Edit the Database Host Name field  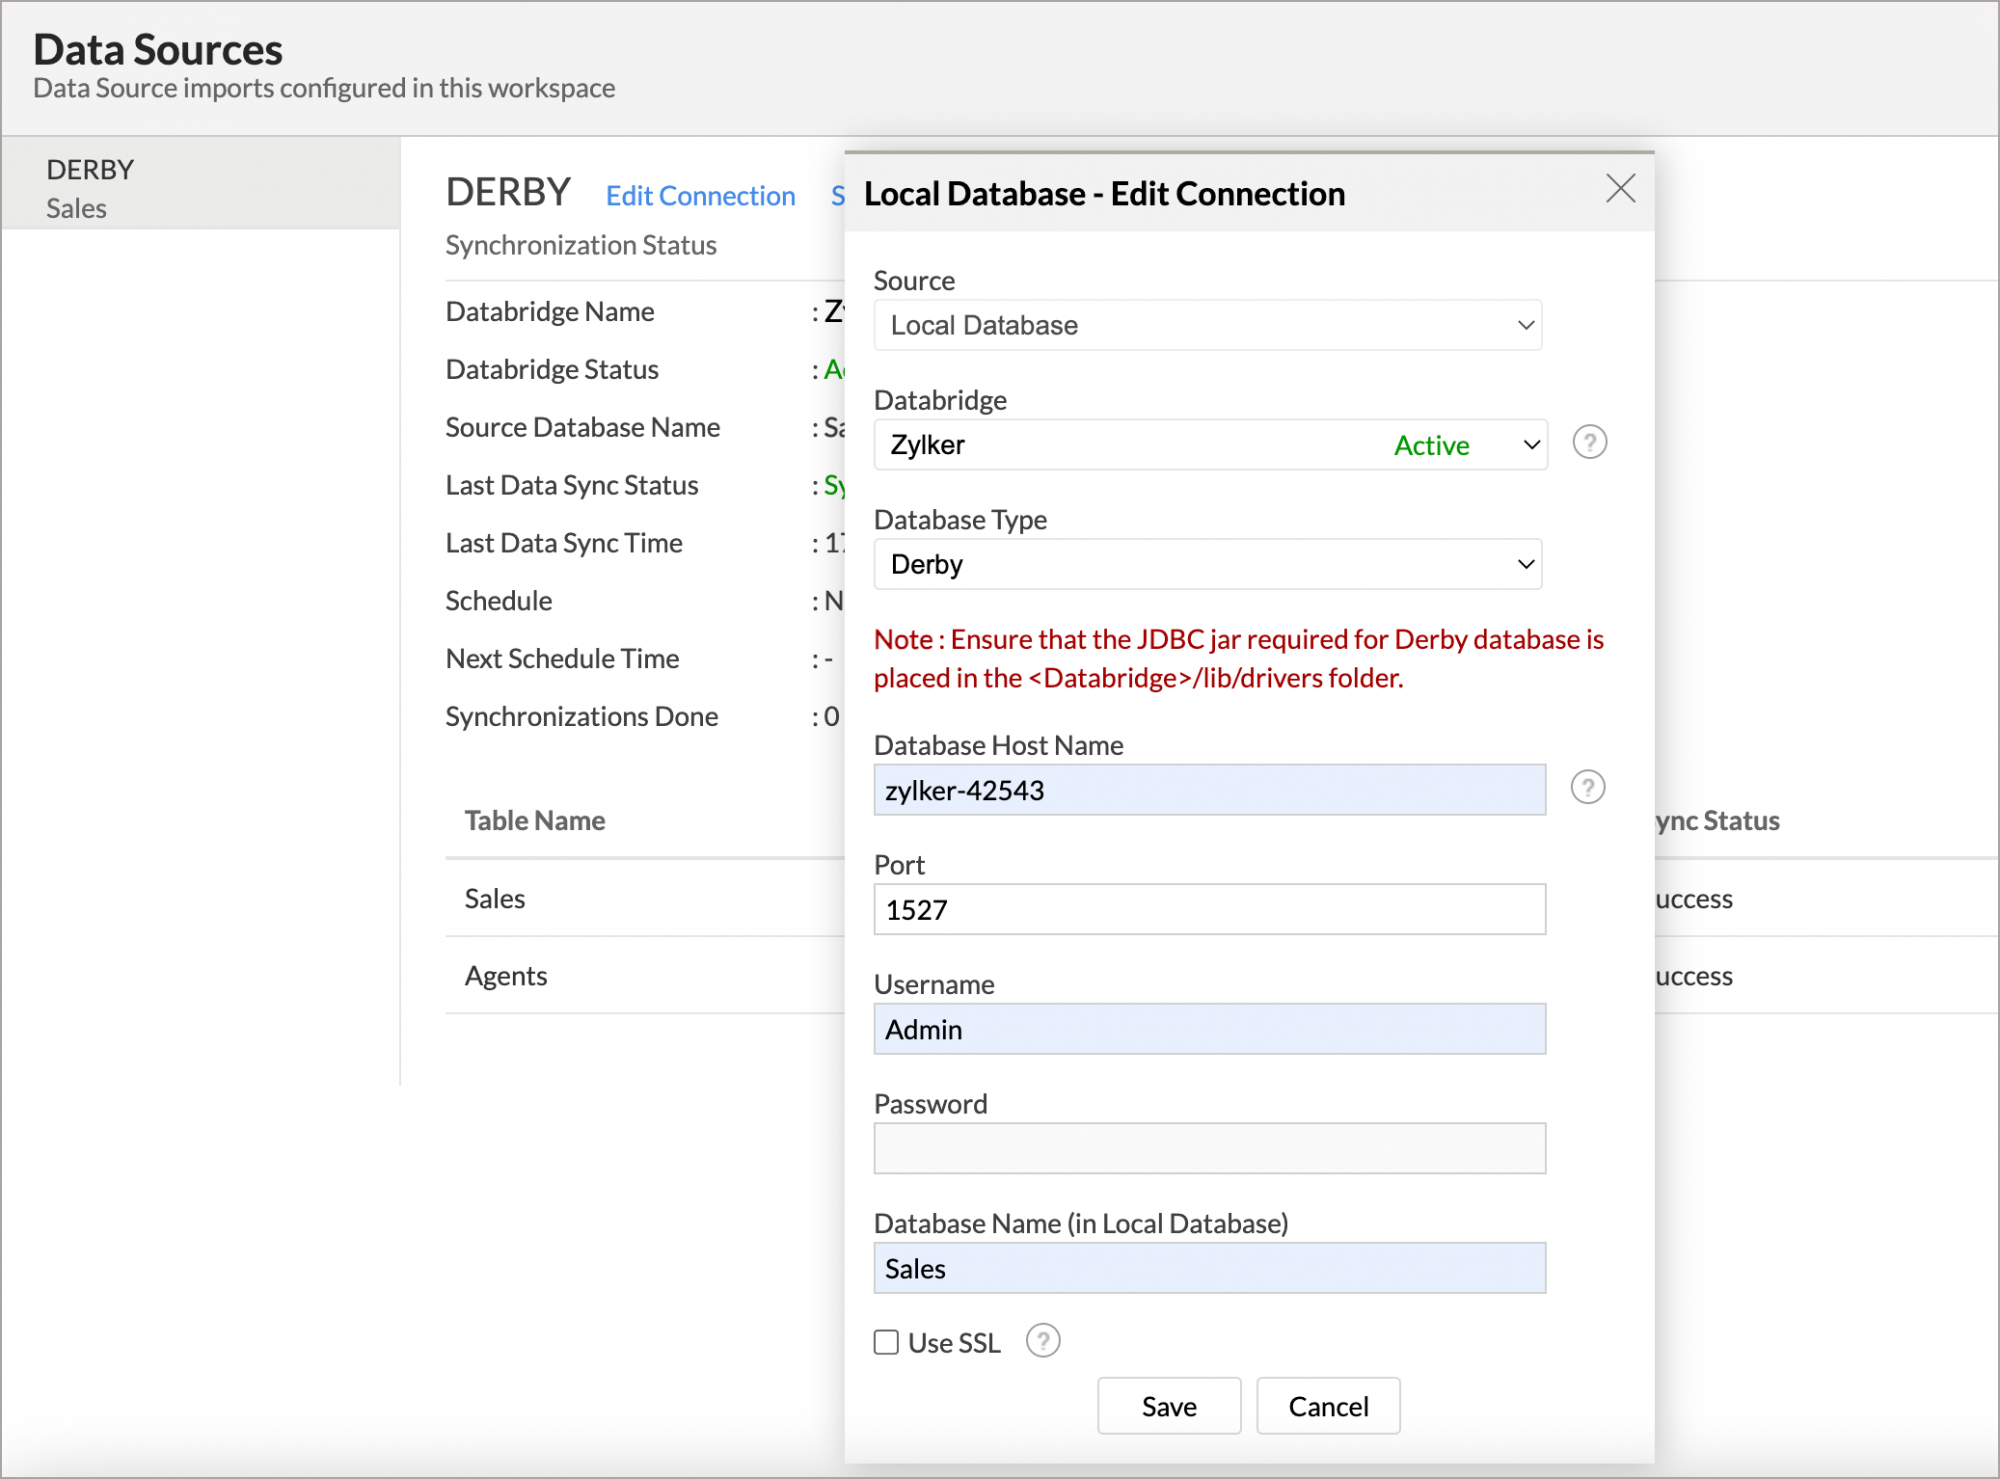tap(1208, 789)
